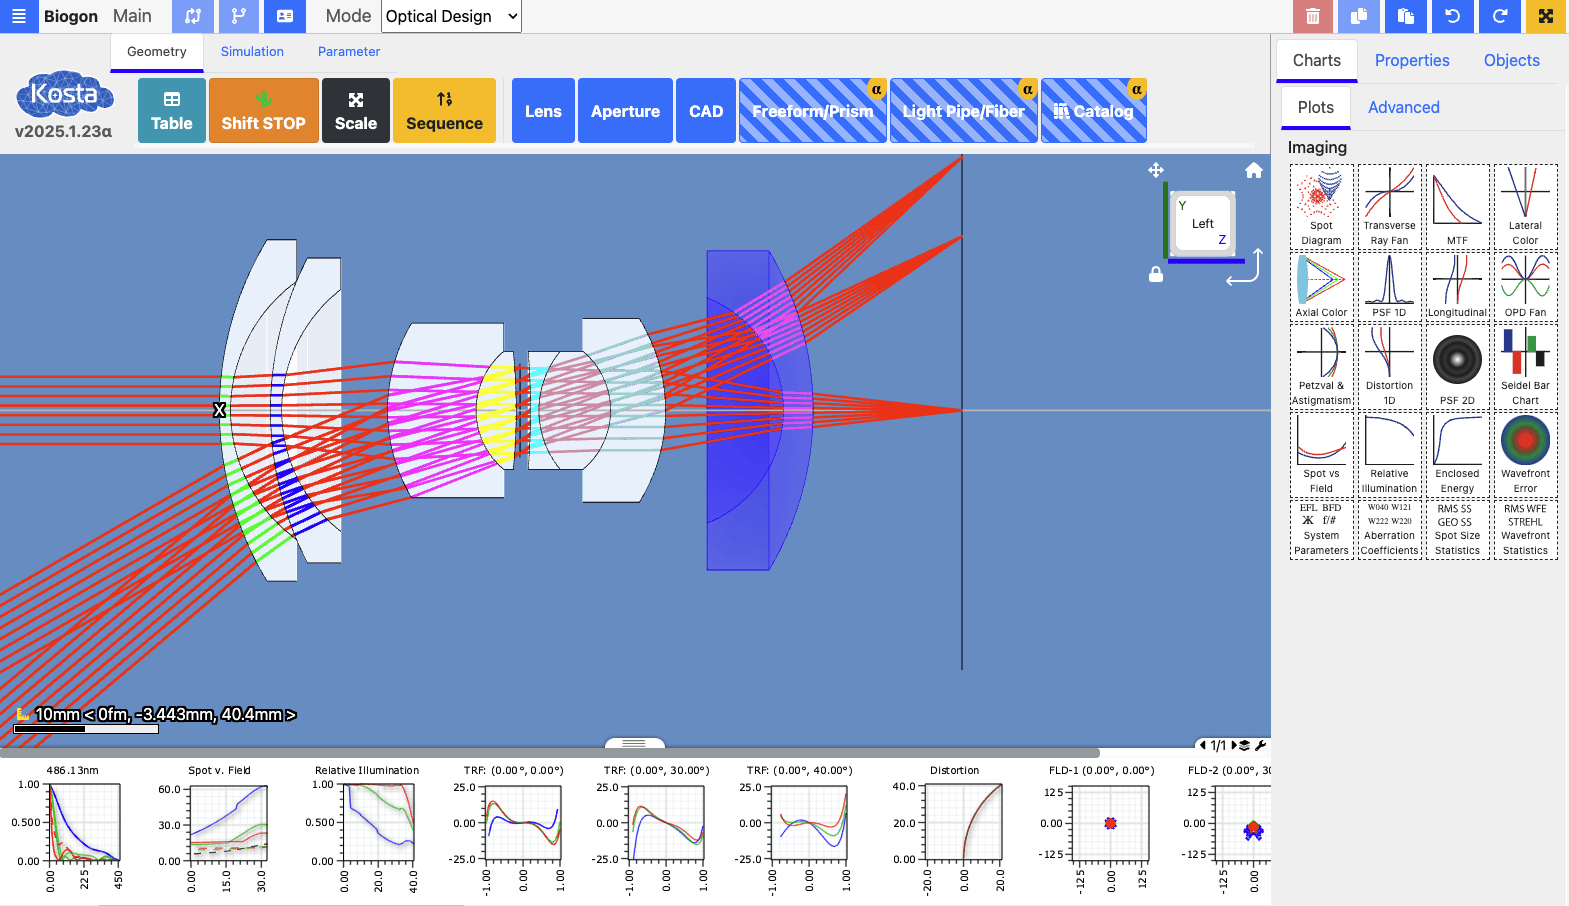Open the Spot Diagram plot
The height and width of the screenshot is (906, 1569).
click(x=1321, y=206)
